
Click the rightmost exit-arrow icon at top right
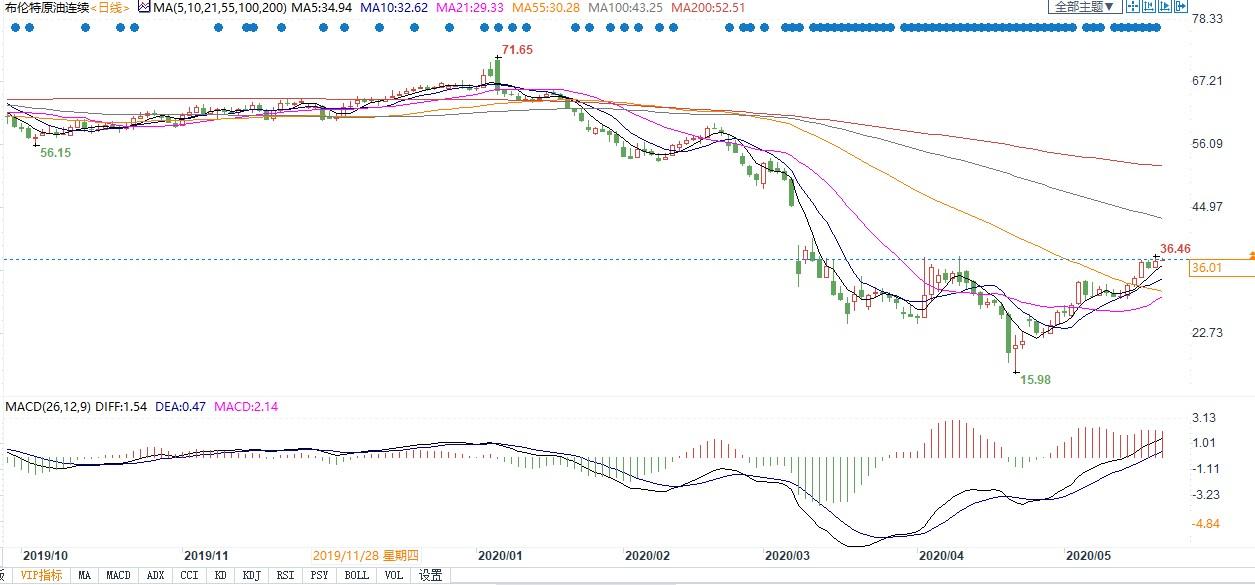[x=1180, y=7]
